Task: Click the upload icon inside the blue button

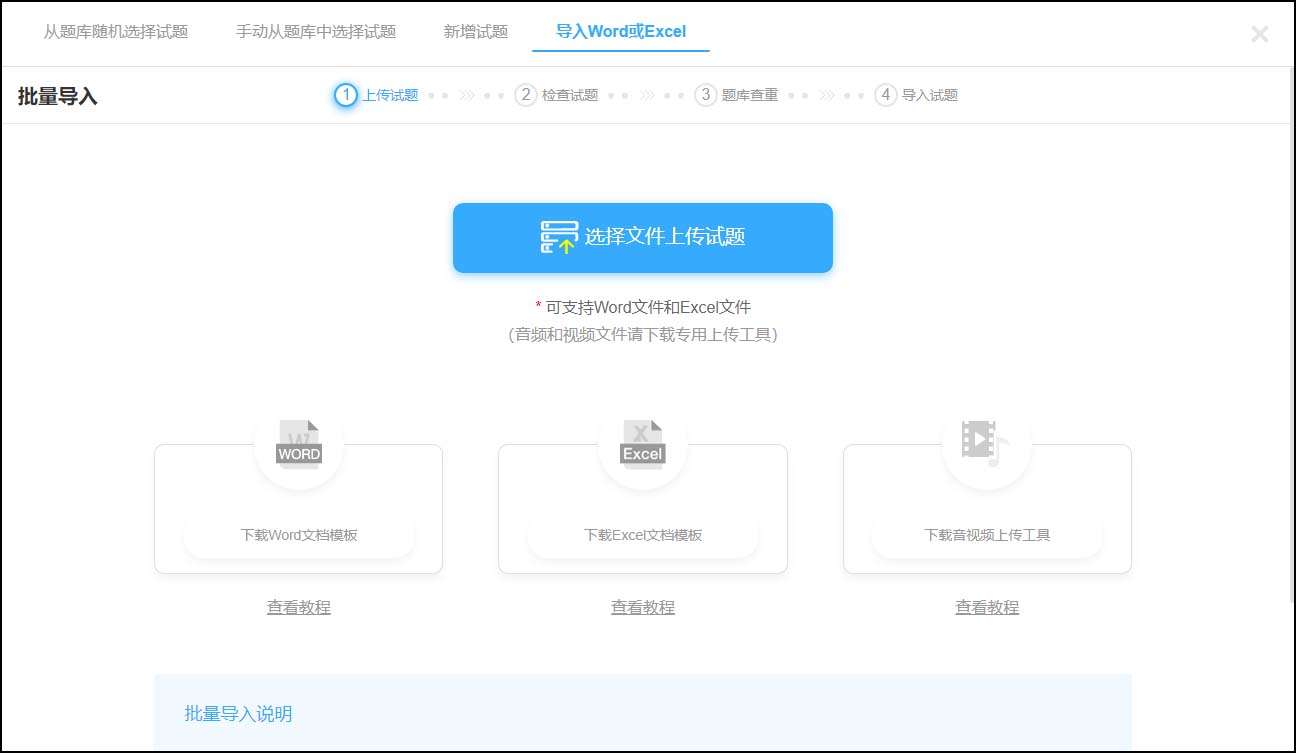Action: pyautogui.click(x=558, y=237)
